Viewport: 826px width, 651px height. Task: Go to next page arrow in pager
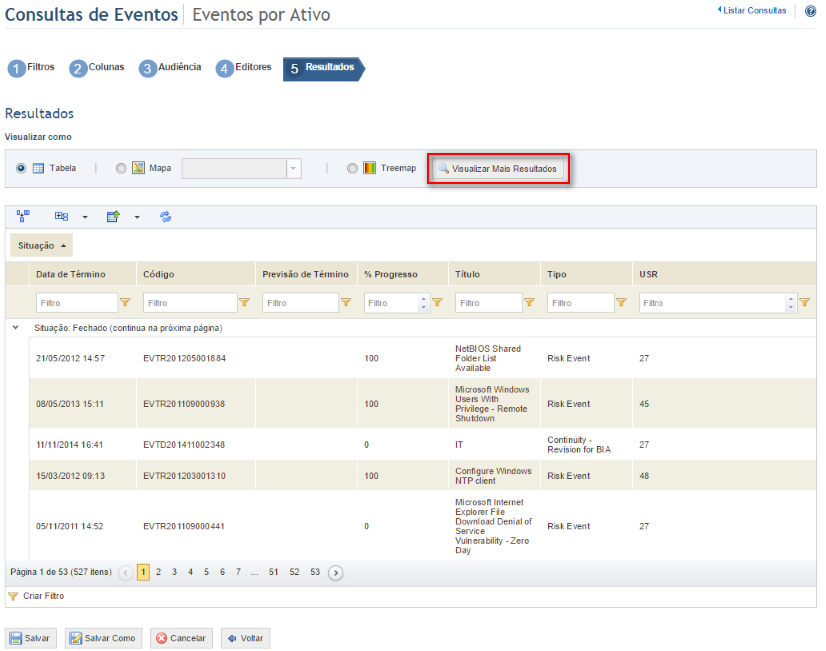point(336,573)
